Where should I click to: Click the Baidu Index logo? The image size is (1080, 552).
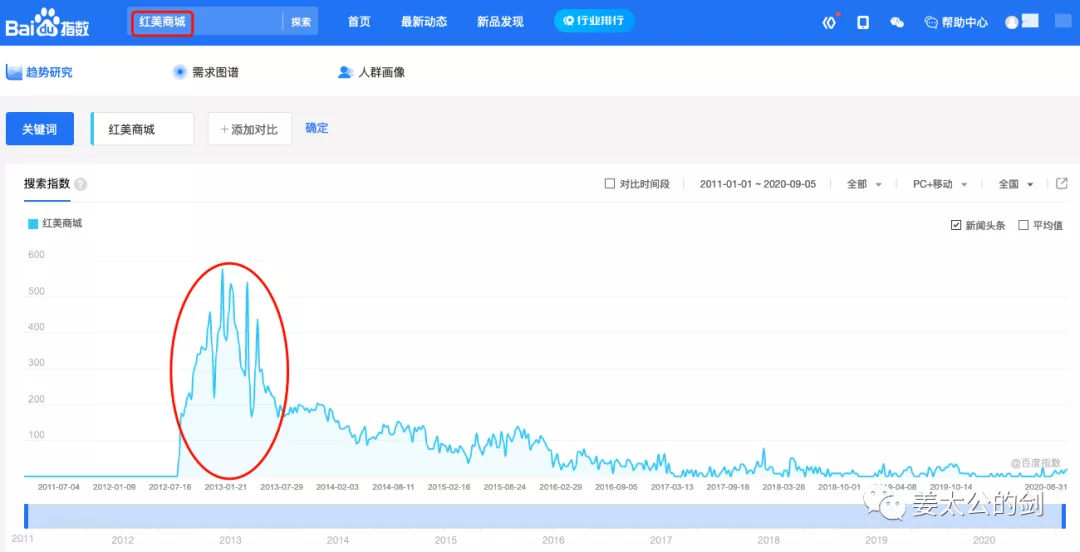(x=48, y=23)
